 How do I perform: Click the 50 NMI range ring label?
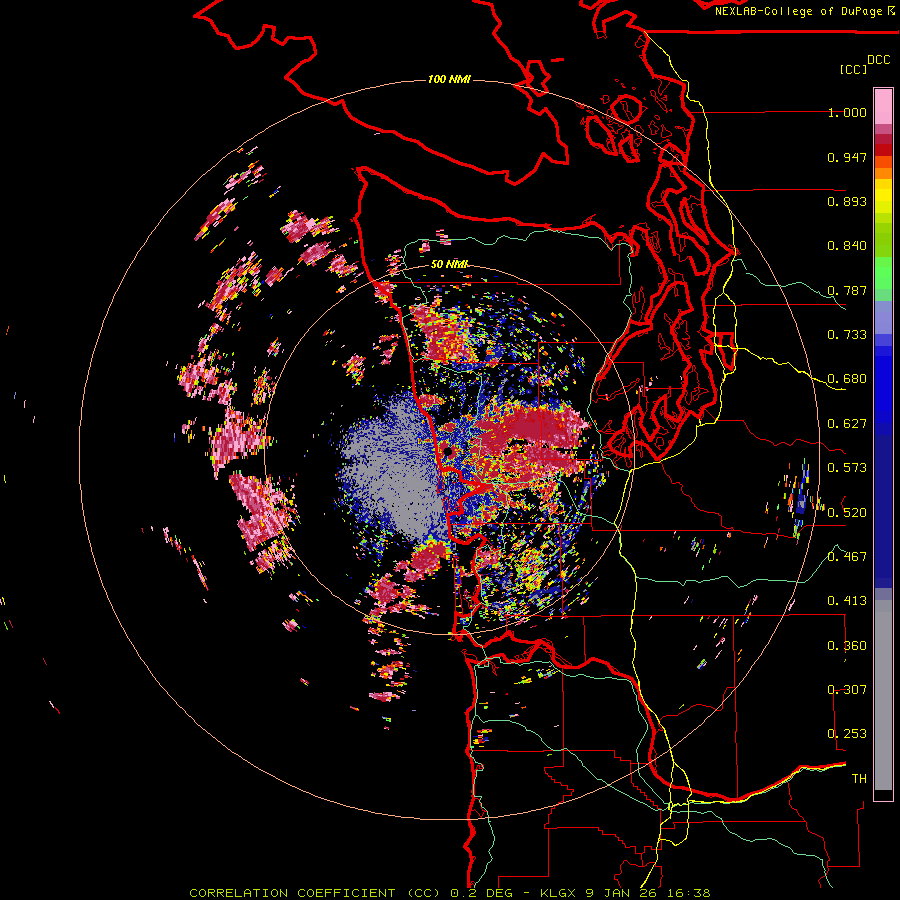(449, 264)
